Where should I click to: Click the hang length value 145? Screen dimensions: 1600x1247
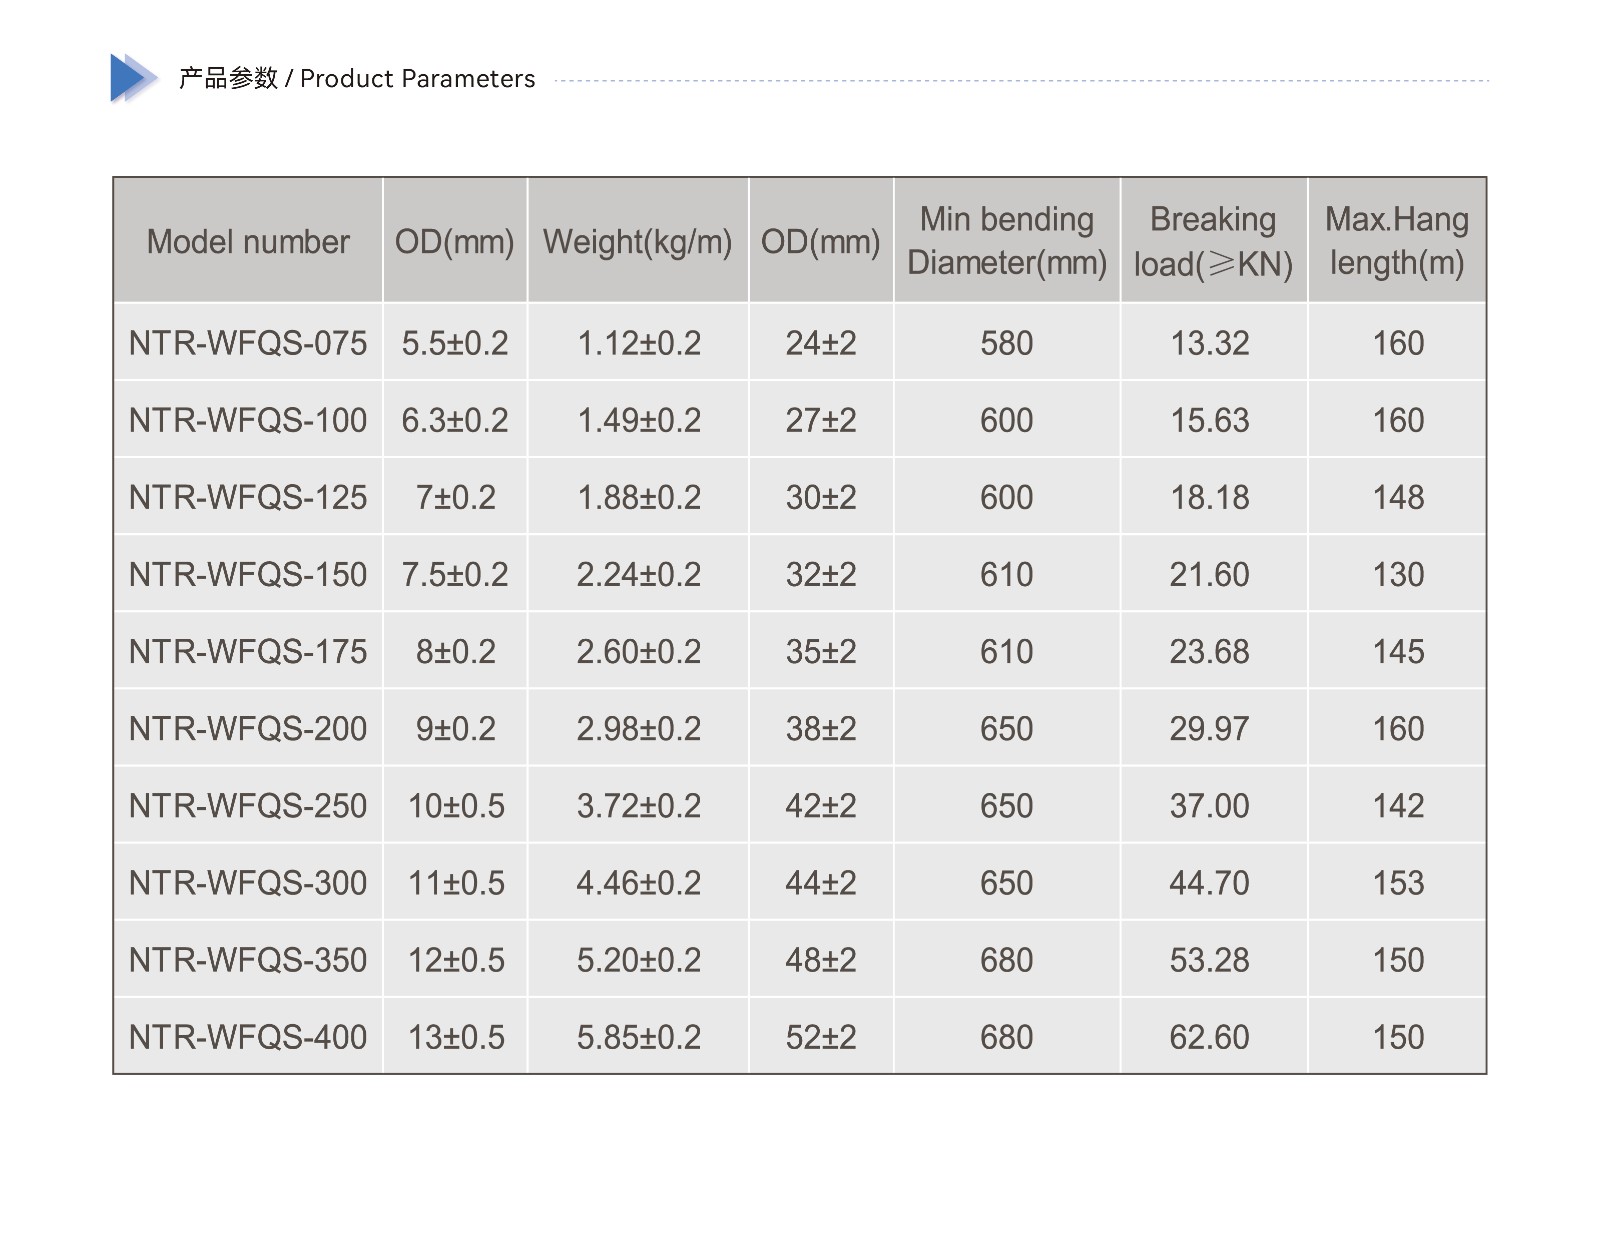pos(1398,651)
